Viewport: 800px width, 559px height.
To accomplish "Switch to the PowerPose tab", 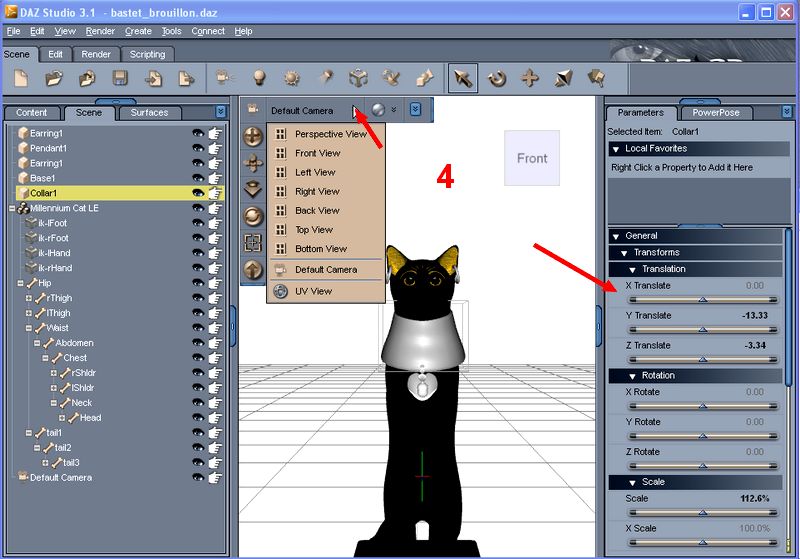I will coord(715,113).
